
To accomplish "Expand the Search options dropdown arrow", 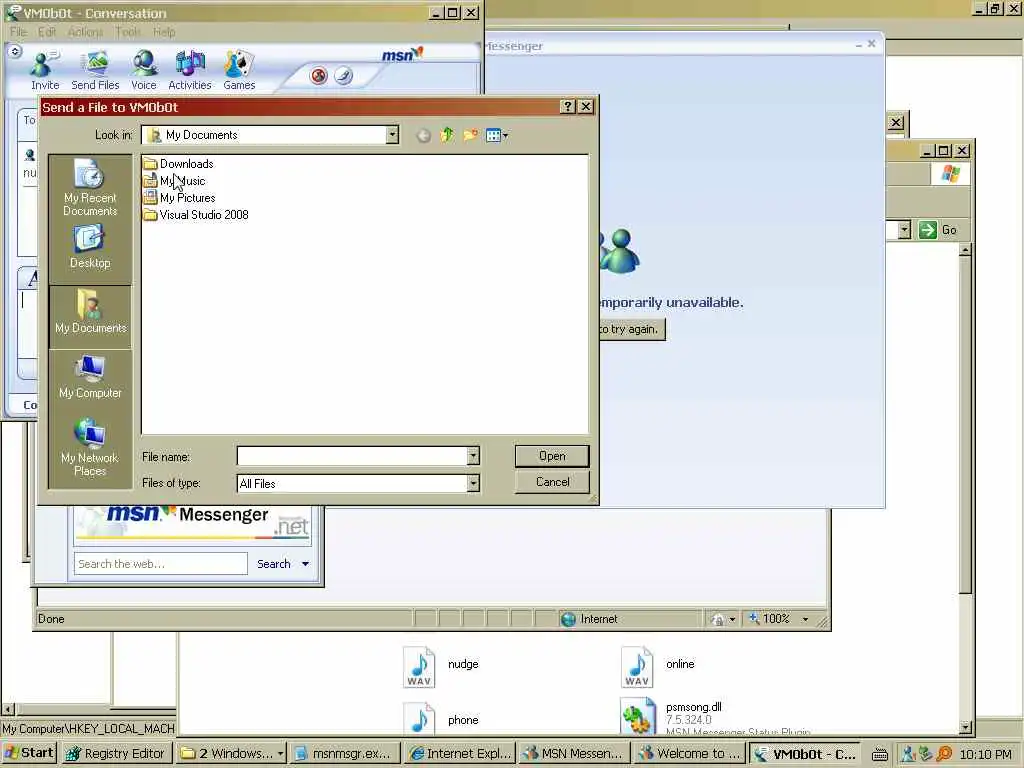I will click(305, 564).
